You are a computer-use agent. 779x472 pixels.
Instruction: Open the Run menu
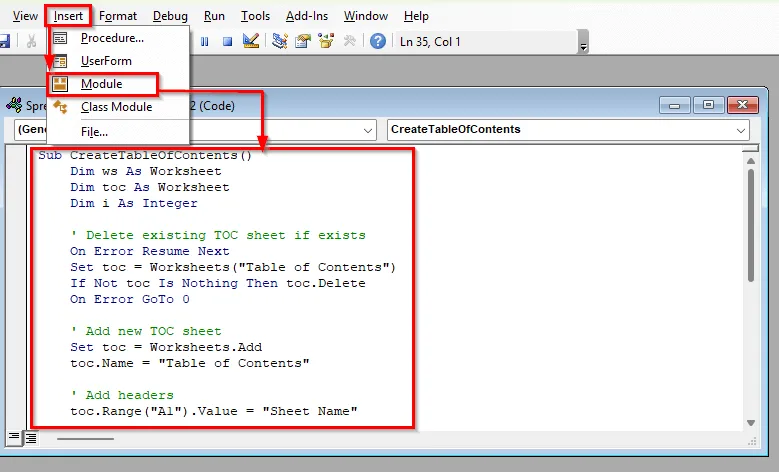tap(214, 16)
